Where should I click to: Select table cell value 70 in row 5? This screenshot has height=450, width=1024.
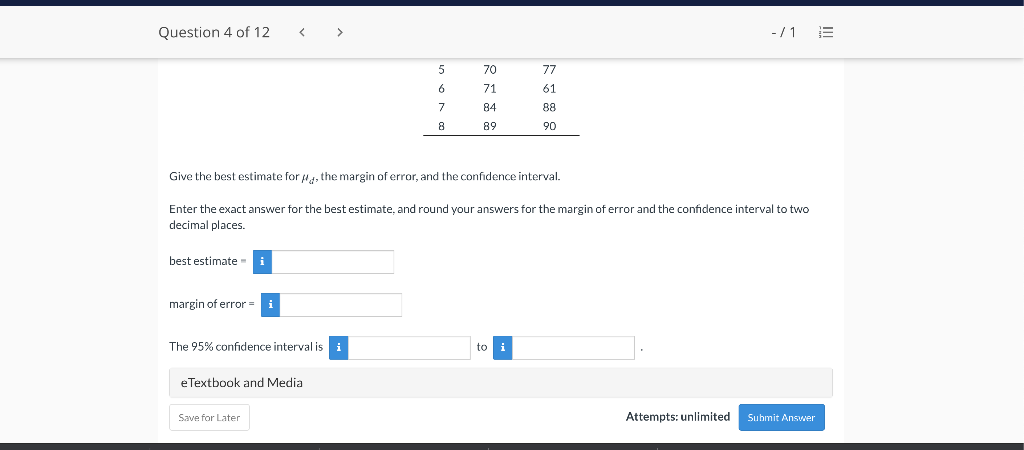coord(490,69)
